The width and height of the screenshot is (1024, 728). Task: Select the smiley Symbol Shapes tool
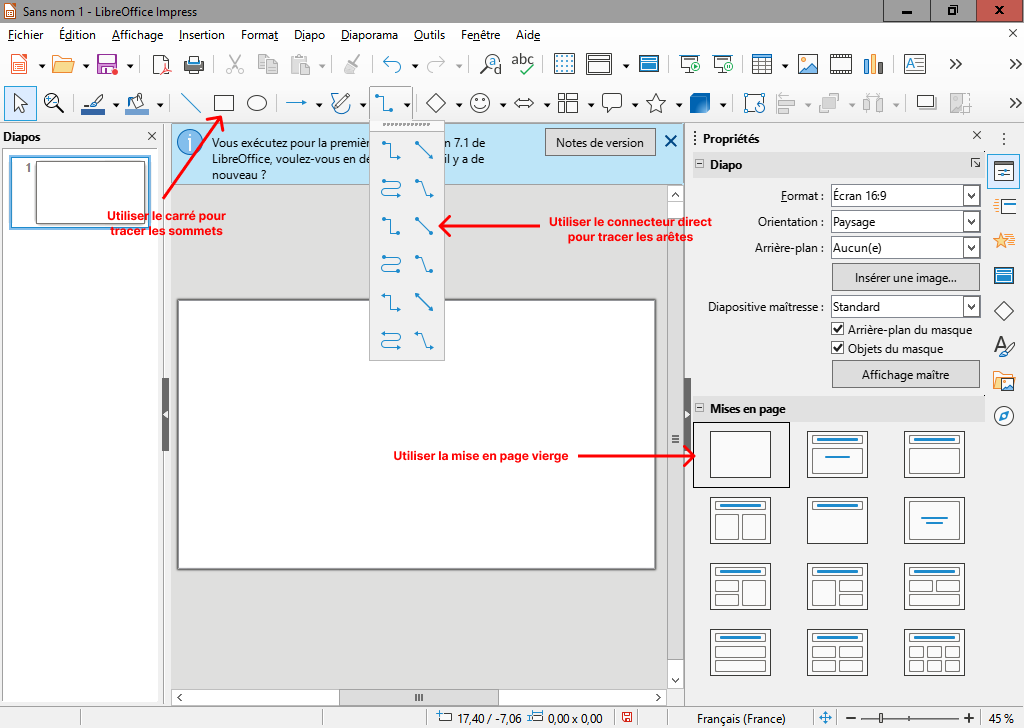pos(480,103)
